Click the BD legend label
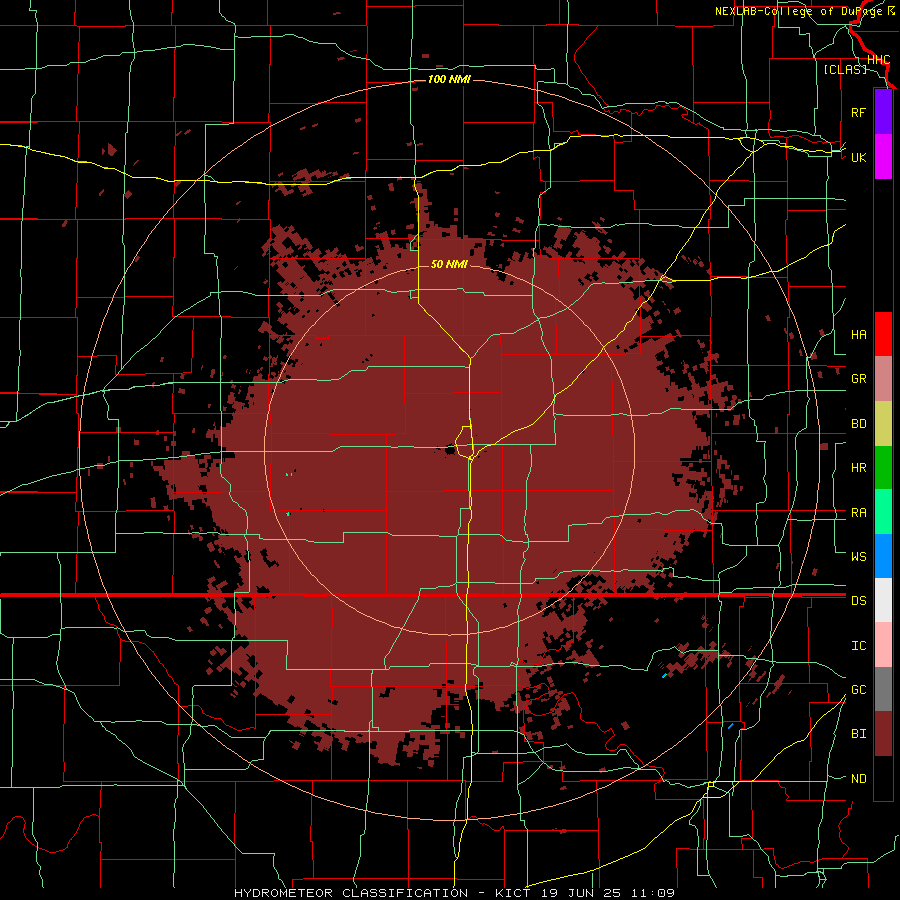The image size is (900, 900). click(858, 424)
